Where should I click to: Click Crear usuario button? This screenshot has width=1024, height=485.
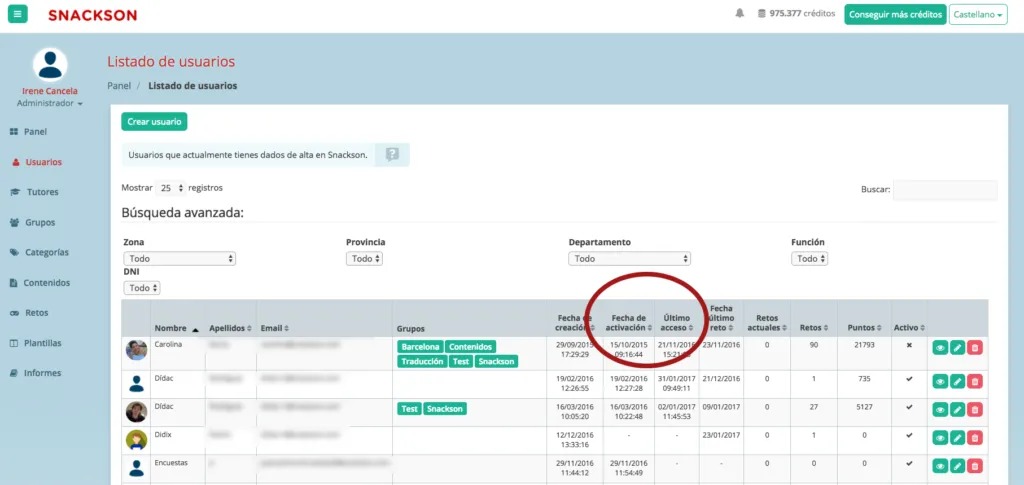155,121
